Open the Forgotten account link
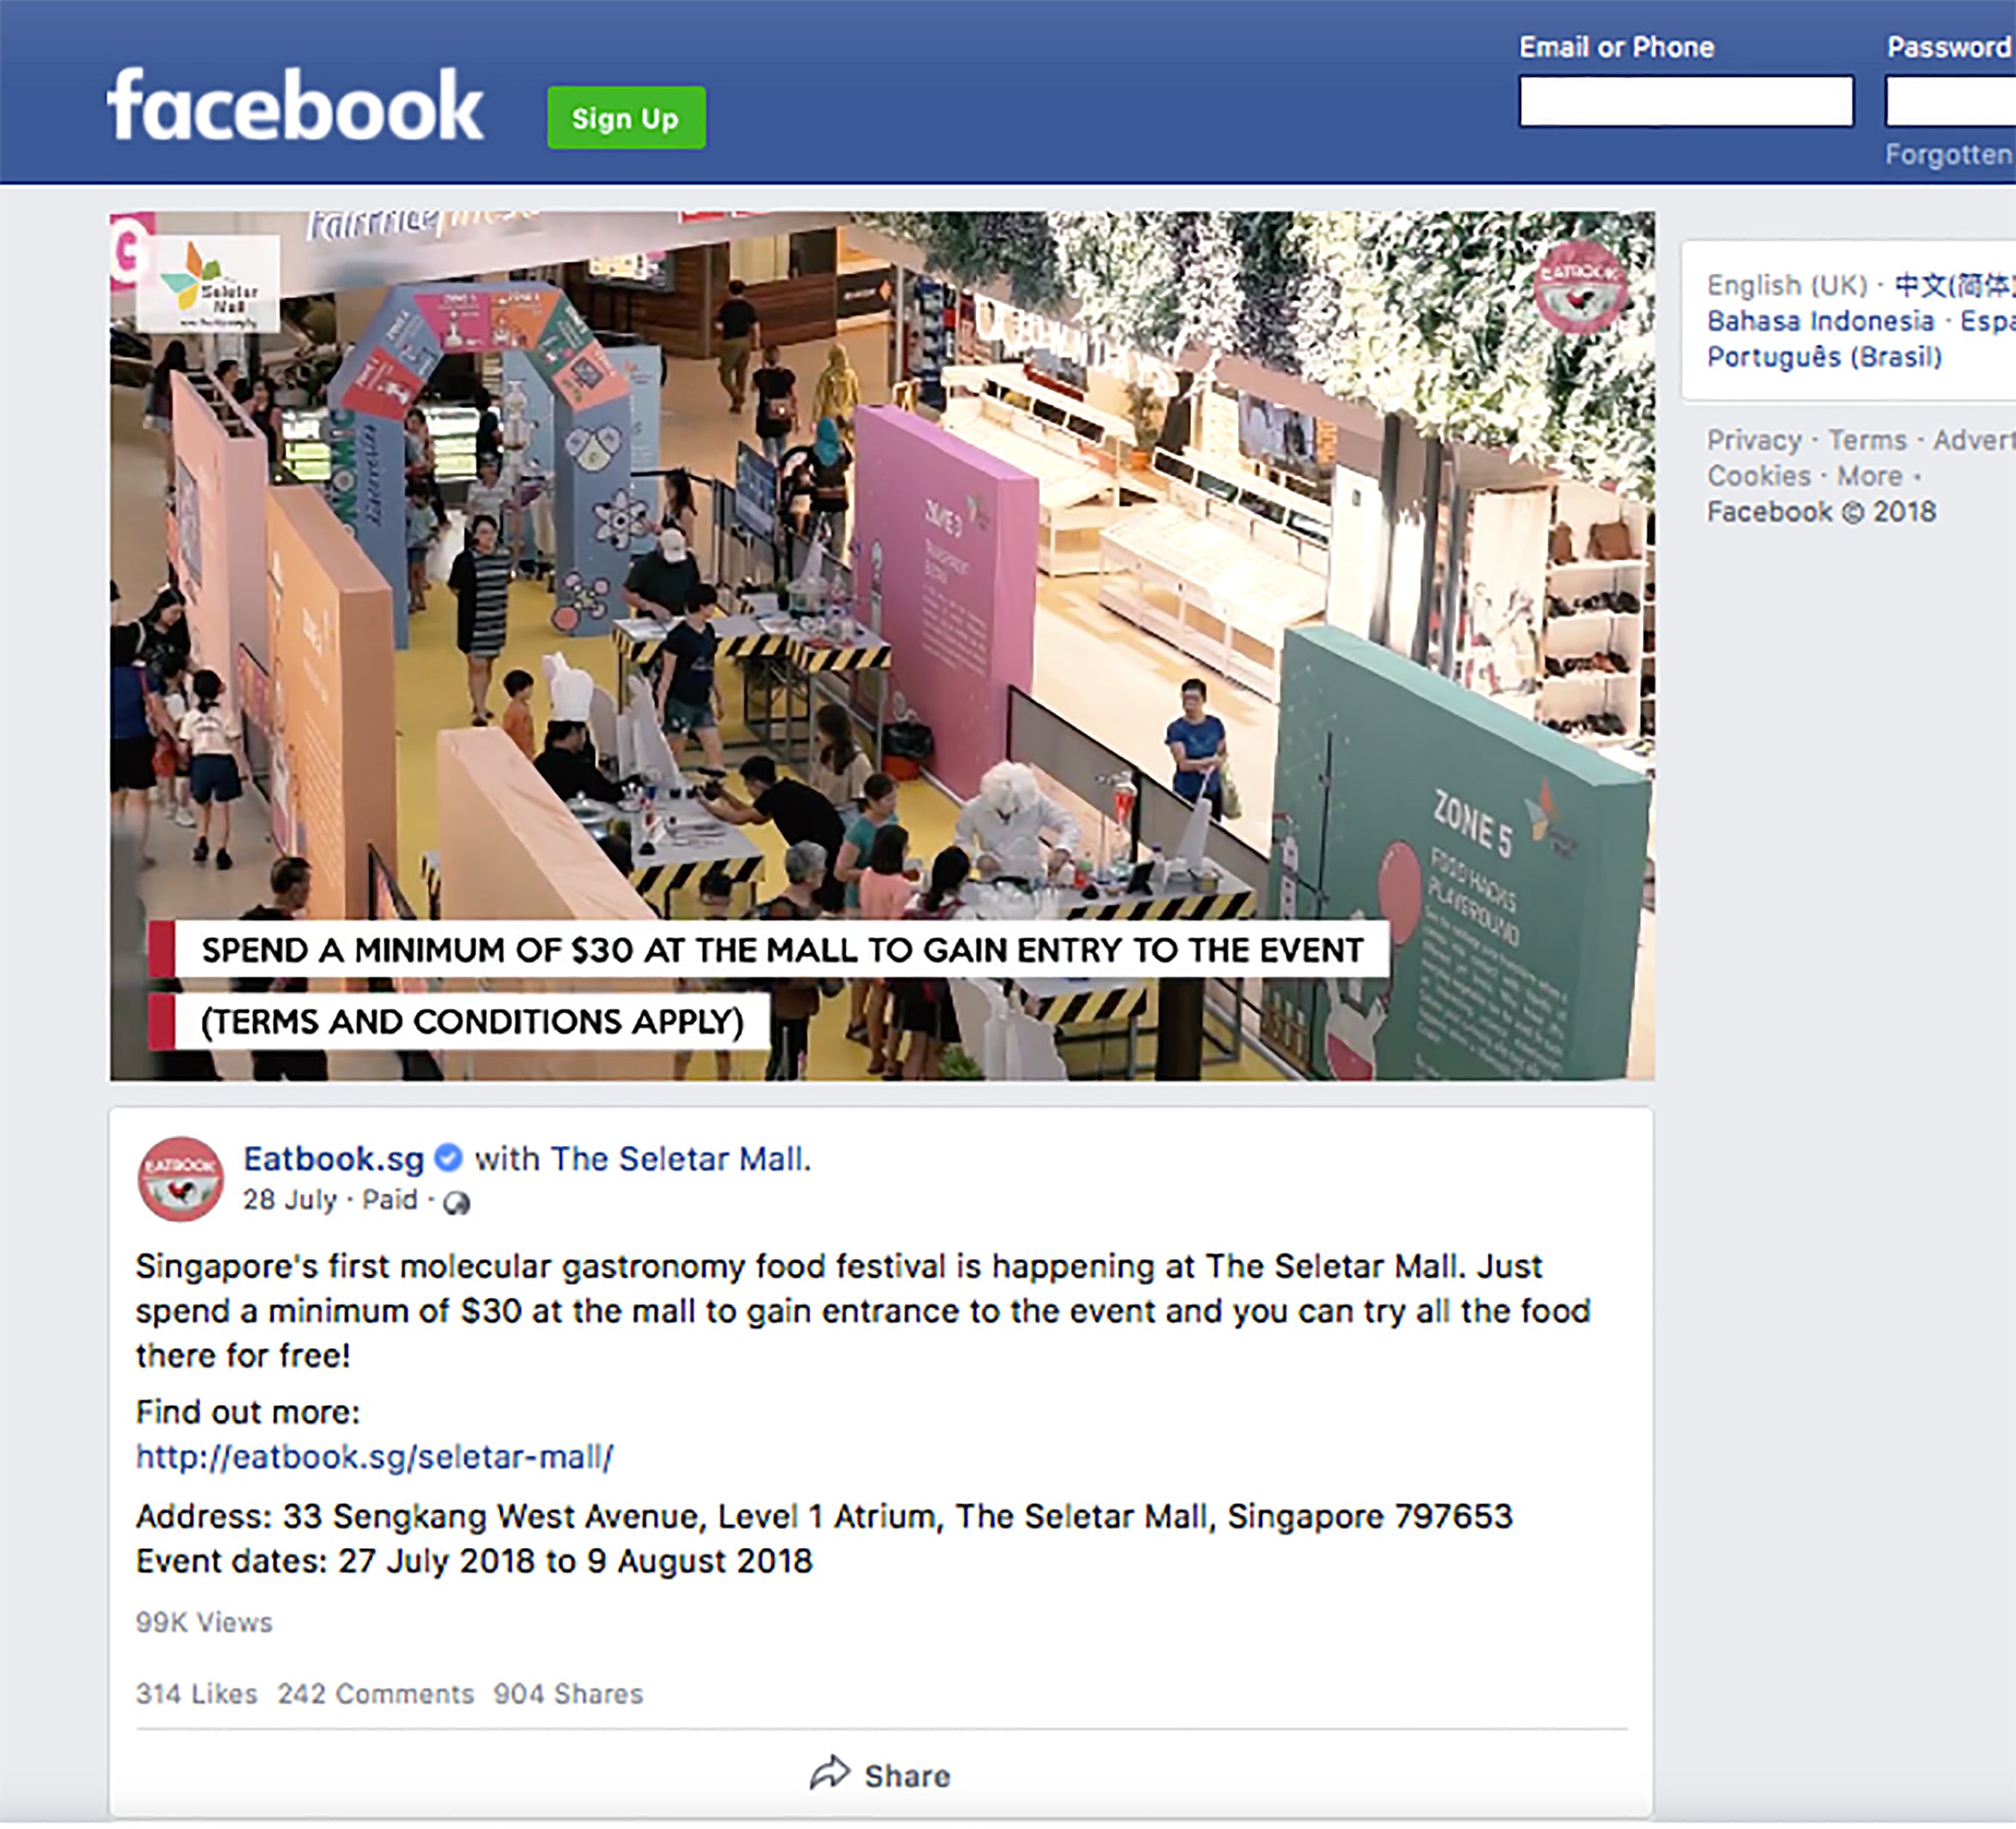2016x1829 pixels. tap(1950, 154)
